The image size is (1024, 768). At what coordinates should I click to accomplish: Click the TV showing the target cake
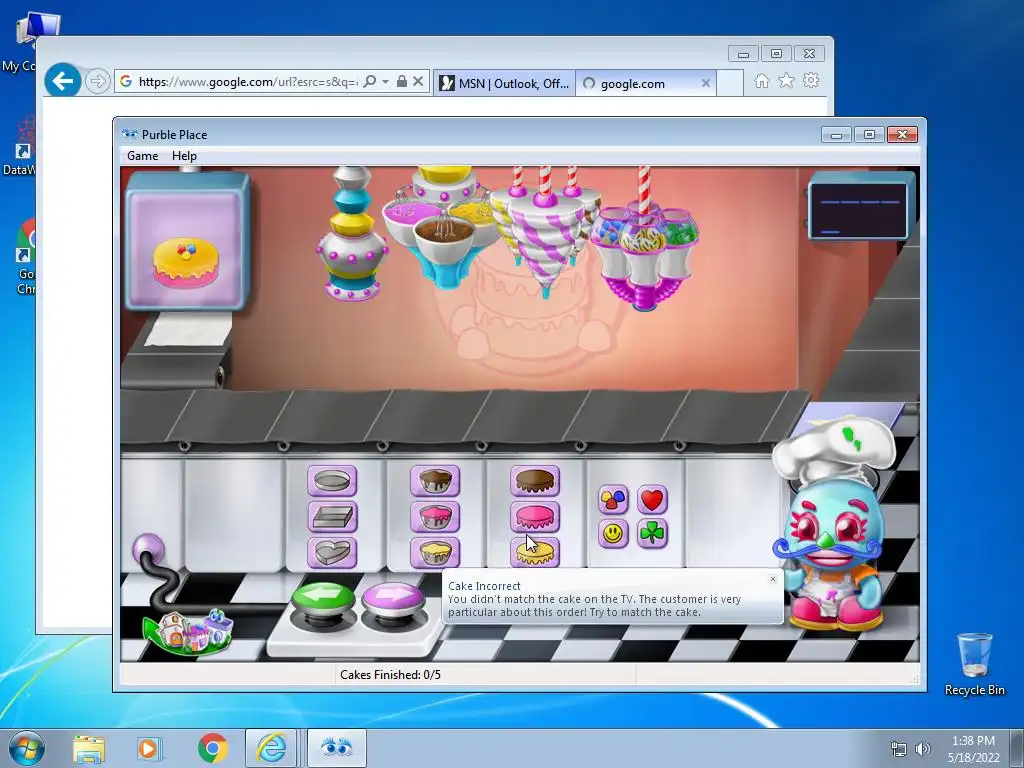[187, 241]
